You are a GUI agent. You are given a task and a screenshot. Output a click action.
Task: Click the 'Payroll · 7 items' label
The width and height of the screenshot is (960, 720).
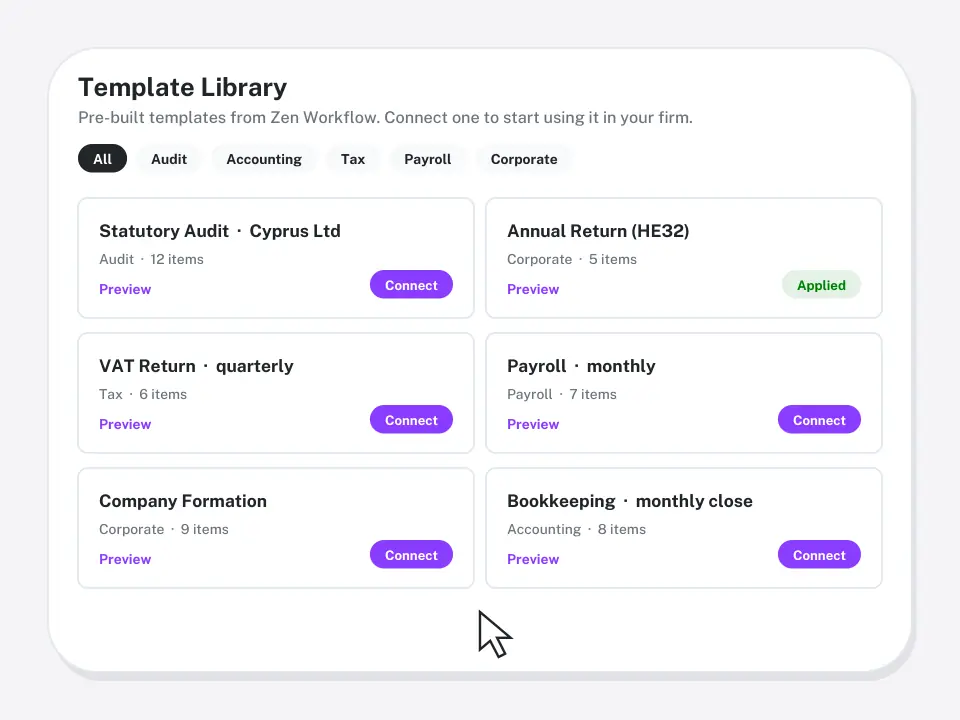[561, 394]
